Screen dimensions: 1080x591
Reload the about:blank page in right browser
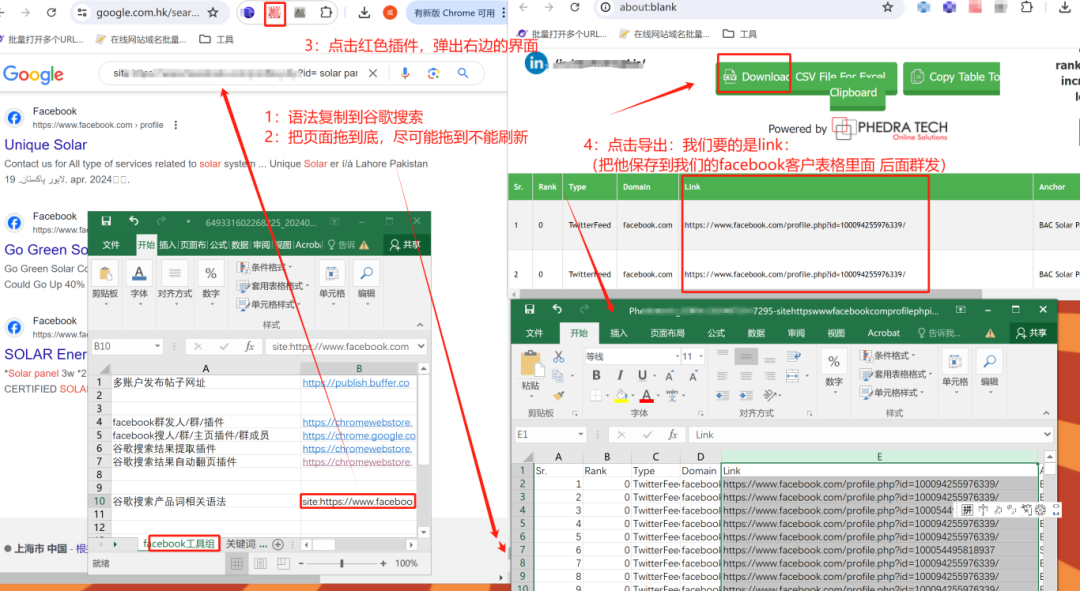(x=574, y=7)
